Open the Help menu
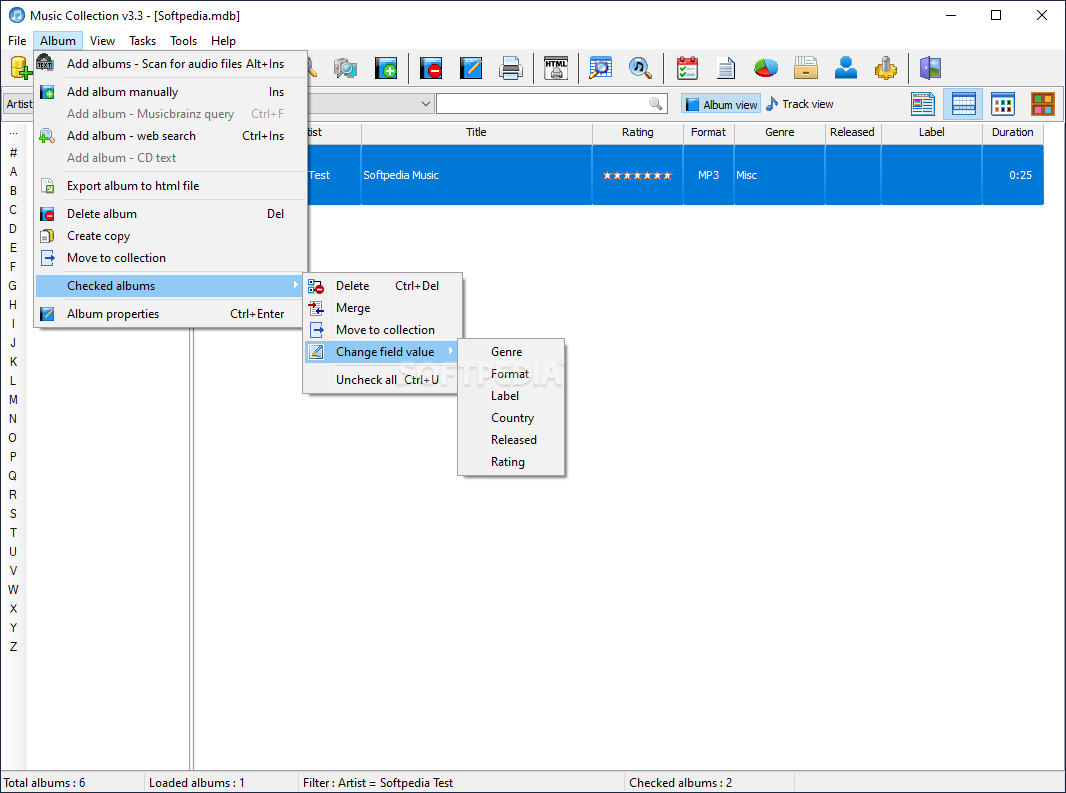 point(223,41)
